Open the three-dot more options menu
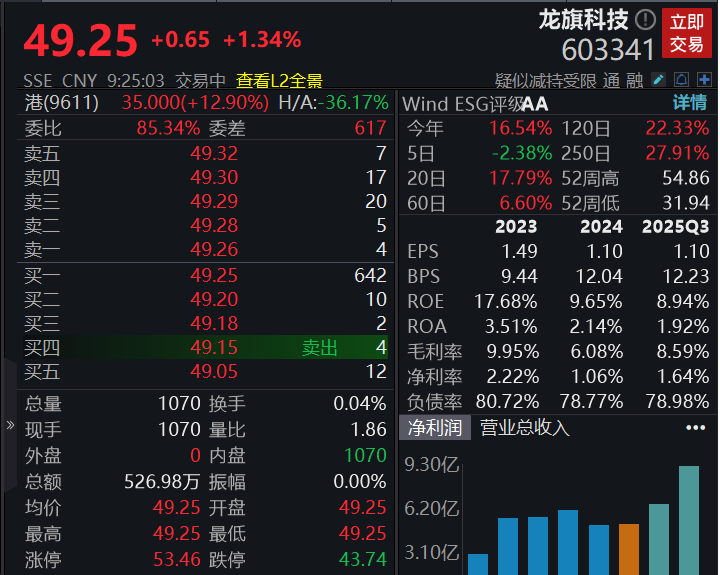Image resolution: width=720 pixels, height=575 pixels. point(695,428)
